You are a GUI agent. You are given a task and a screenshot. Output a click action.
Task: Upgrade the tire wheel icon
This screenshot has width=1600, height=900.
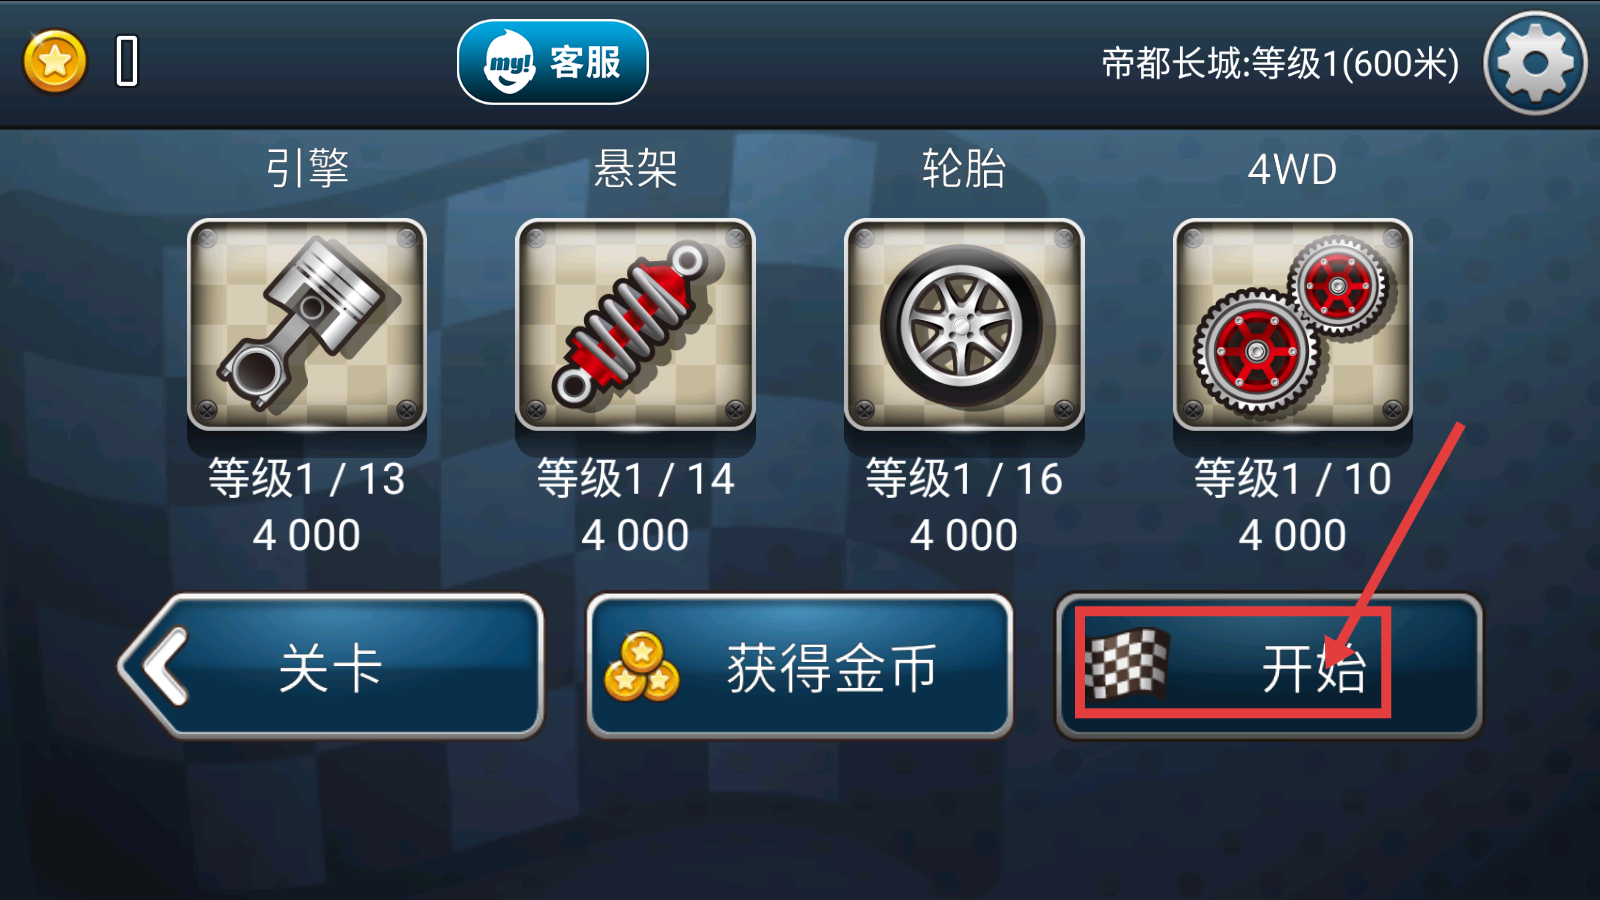(964, 325)
